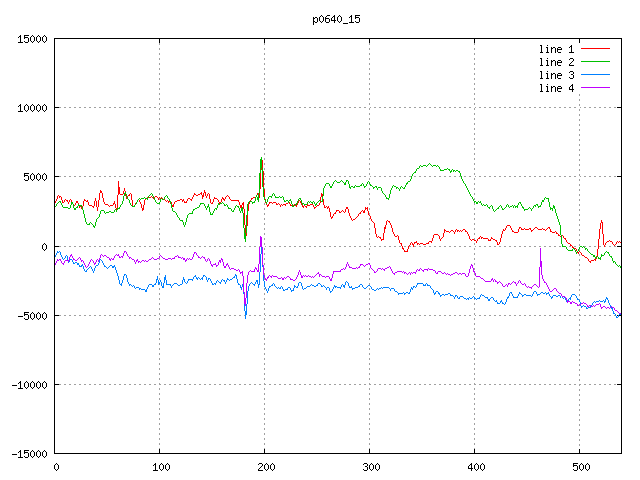Select the 'line 2' legend label
This screenshot has height=480, width=640.
pos(557,62)
